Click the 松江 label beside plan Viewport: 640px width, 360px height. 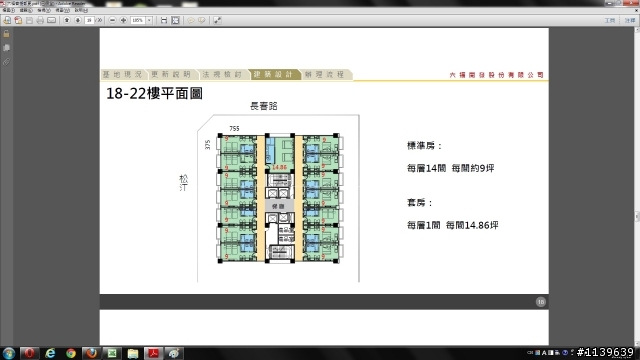pos(184,183)
